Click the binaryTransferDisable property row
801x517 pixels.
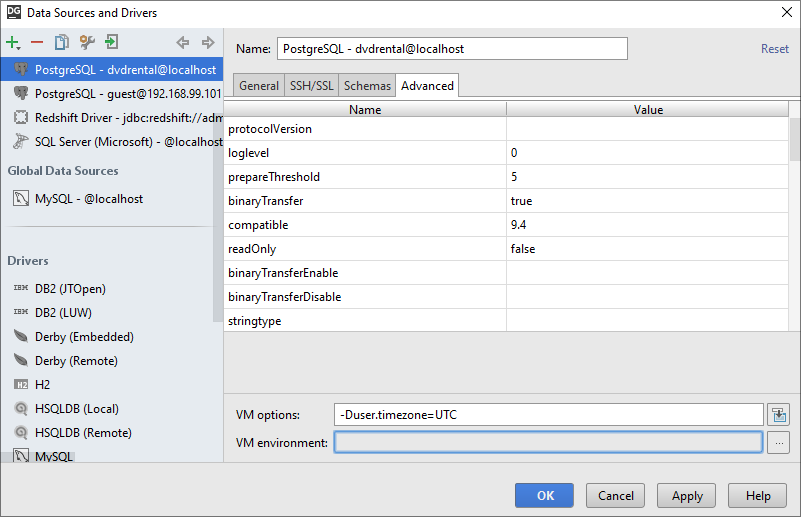(506, 297)
